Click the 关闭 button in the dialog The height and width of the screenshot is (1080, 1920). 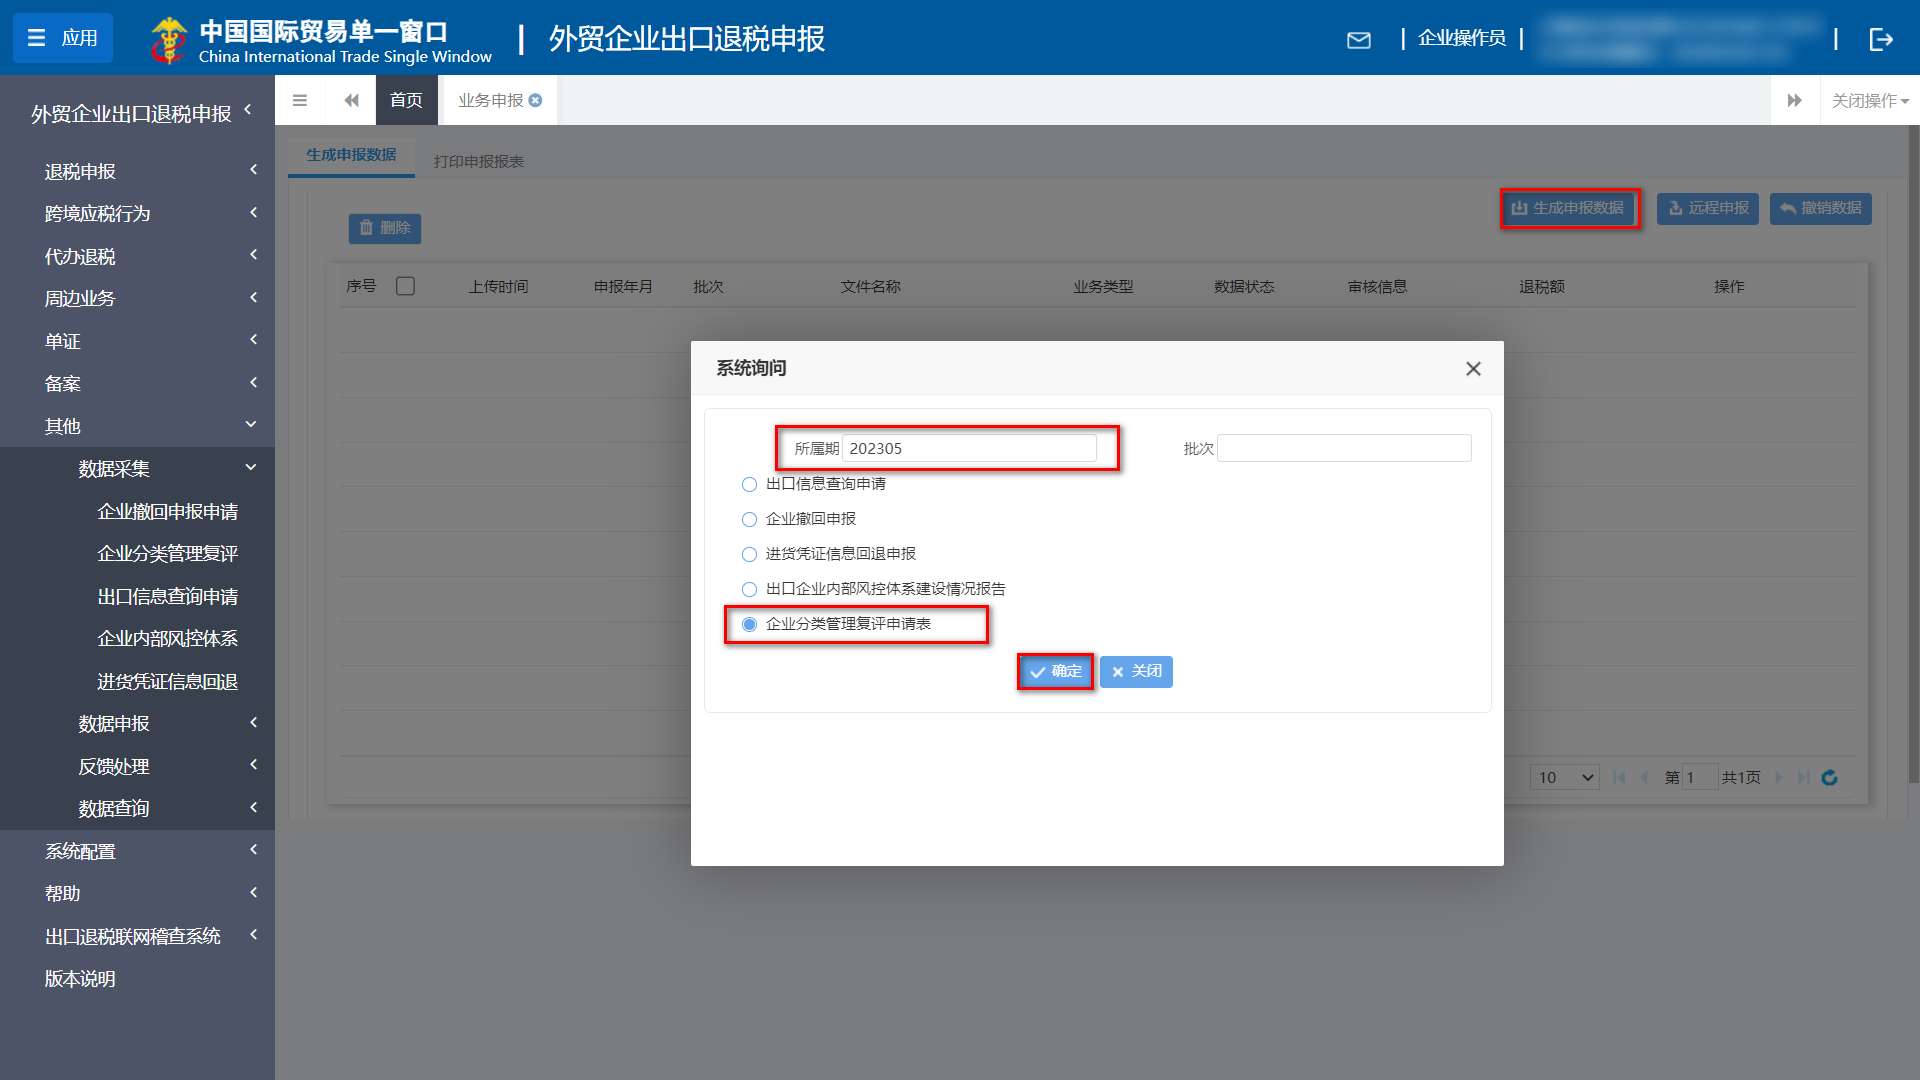pos(1135,671)
